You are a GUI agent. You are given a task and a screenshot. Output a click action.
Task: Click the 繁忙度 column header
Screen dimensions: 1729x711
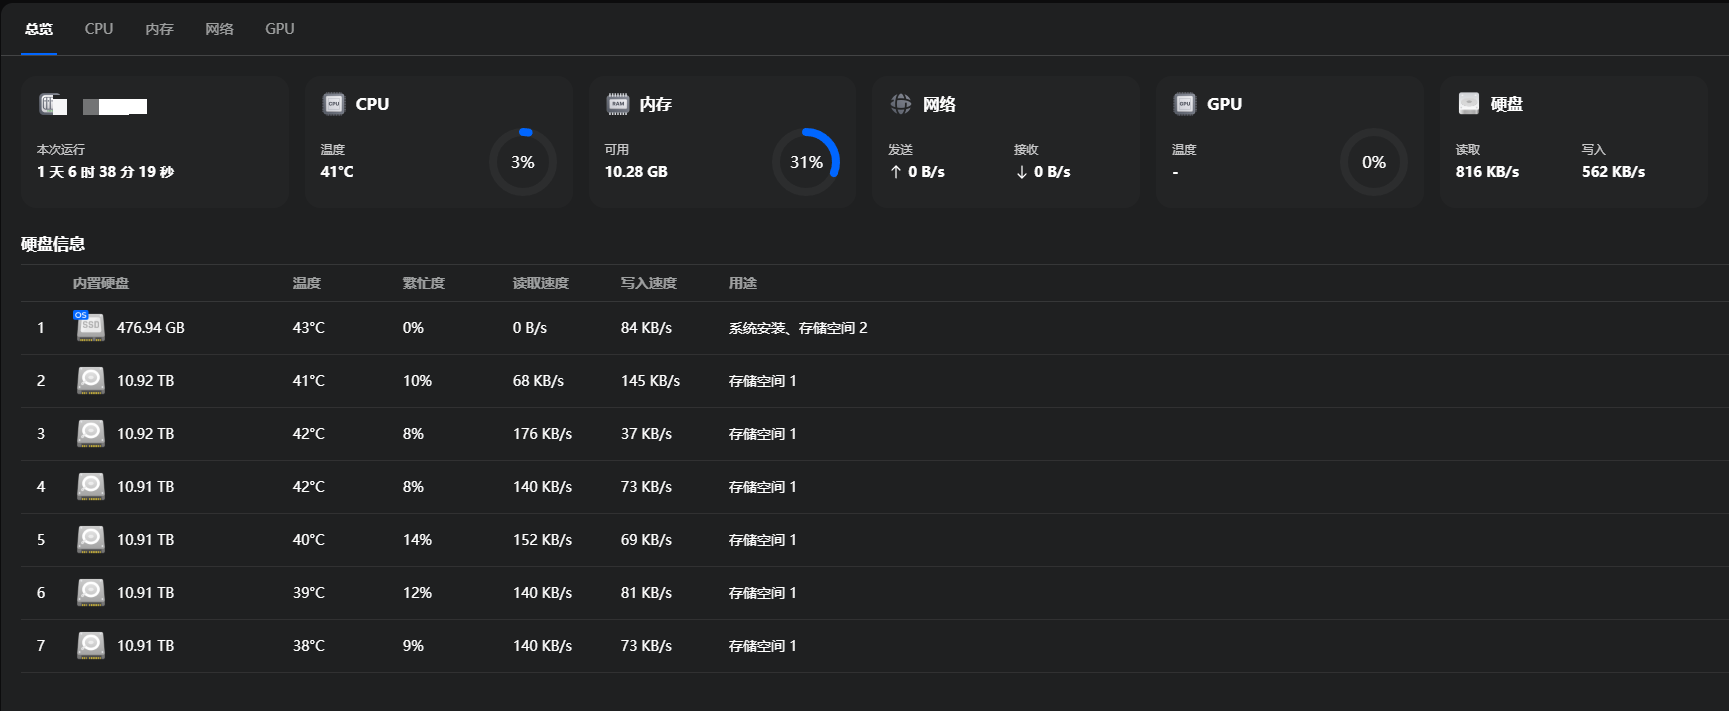(424, 283)
